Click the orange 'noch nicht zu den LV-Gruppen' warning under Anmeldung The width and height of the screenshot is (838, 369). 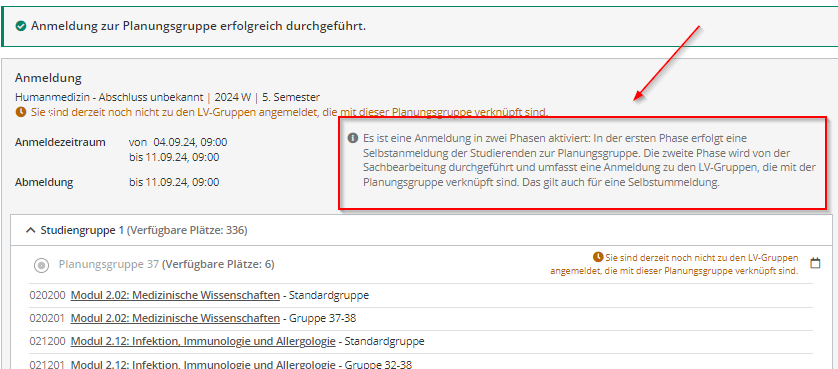click(x=289, y=113)
